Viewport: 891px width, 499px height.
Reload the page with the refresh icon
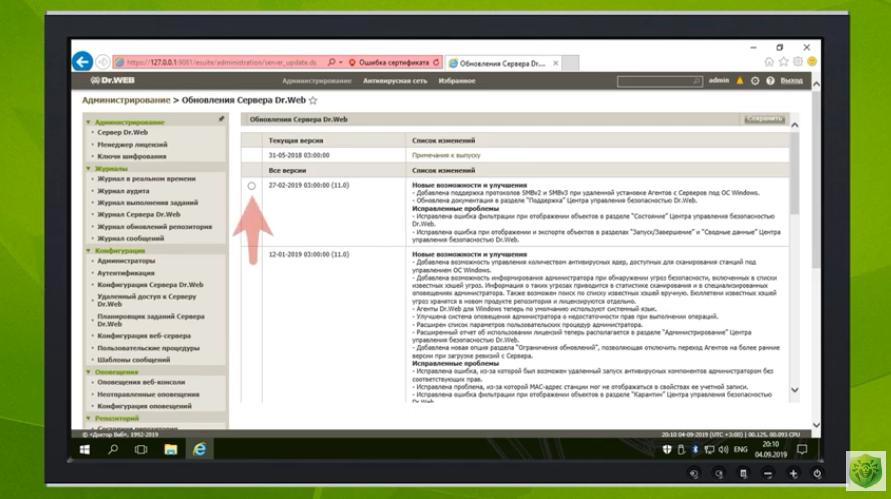pos(436,63)
